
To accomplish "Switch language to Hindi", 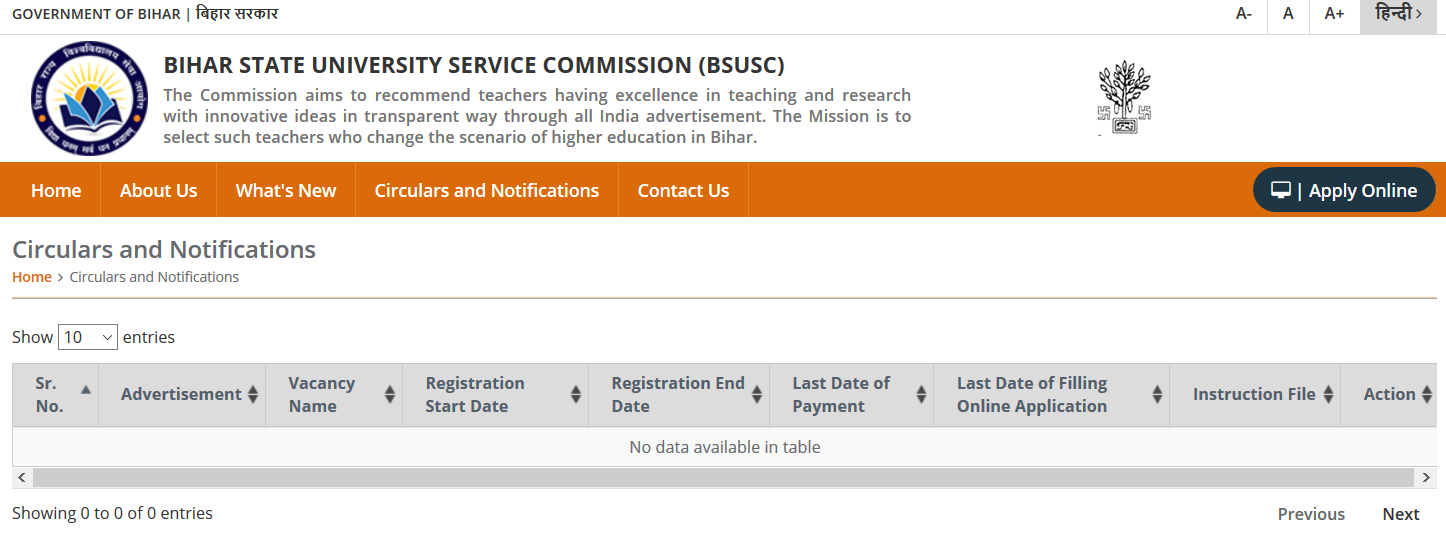I will pyautogui.click(x=1398, y=14).
